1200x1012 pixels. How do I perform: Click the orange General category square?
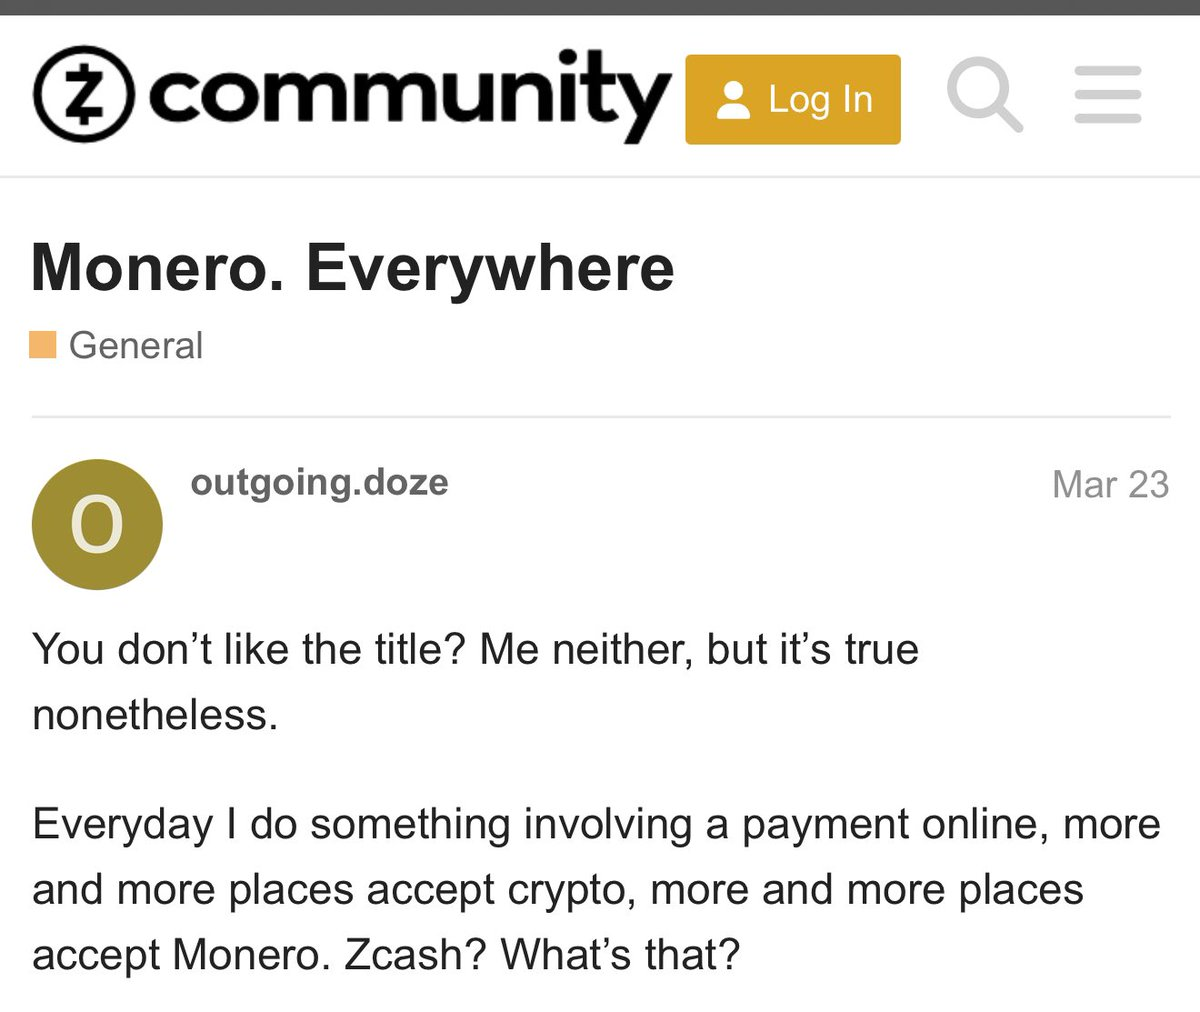(x=43, y=345)
